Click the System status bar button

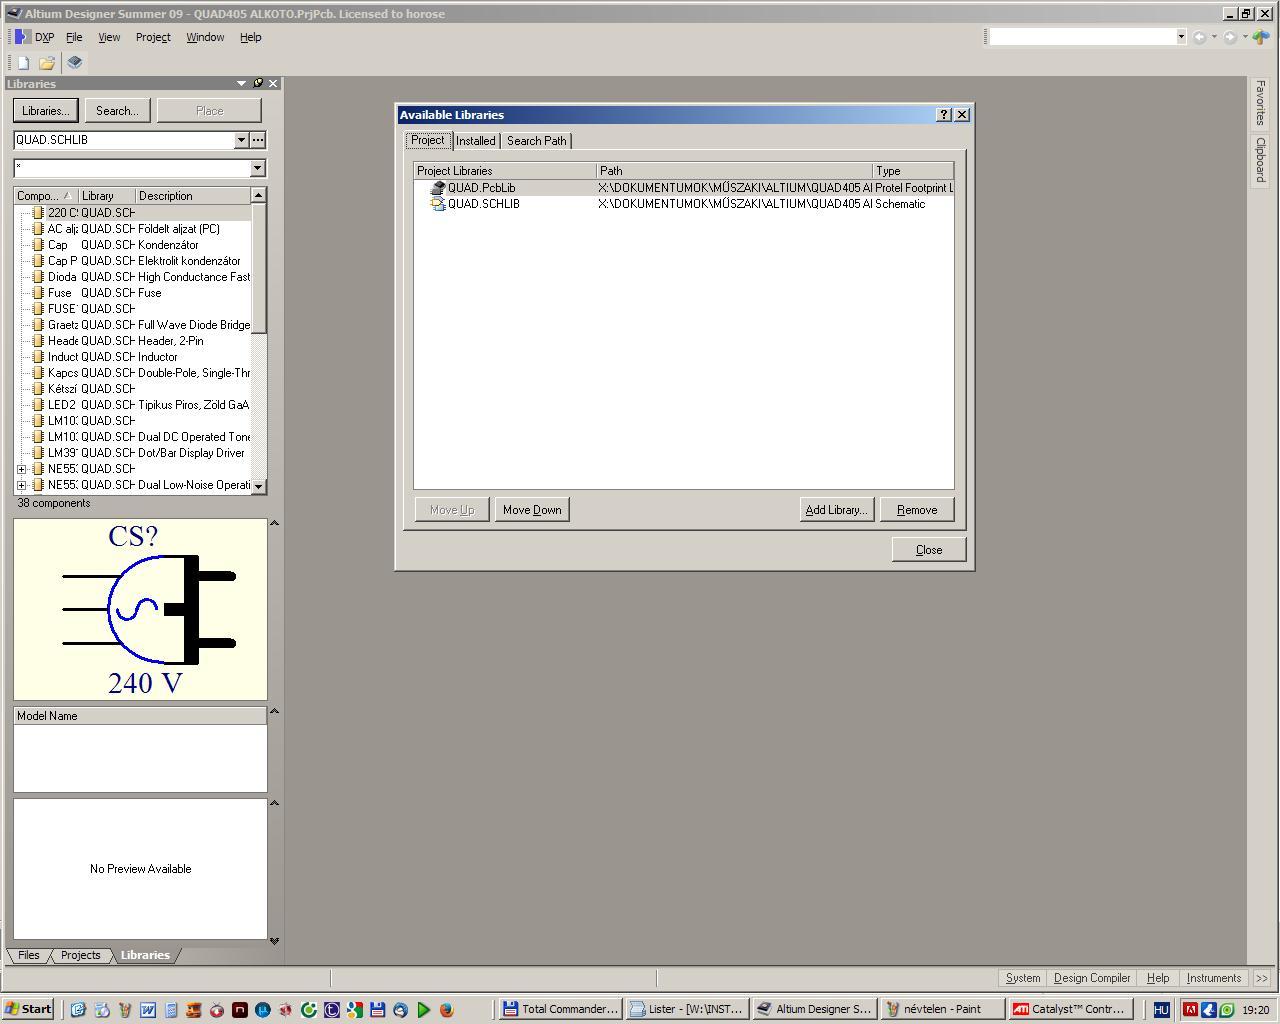[x=1023, y=978]
